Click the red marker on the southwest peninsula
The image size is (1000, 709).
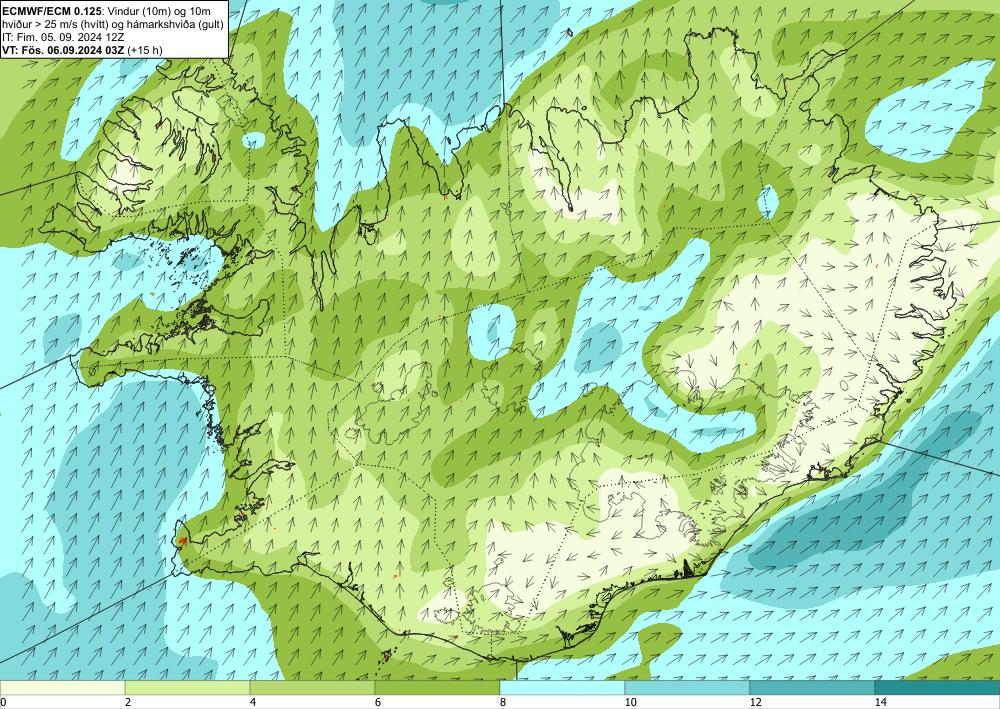pos(182,541)
